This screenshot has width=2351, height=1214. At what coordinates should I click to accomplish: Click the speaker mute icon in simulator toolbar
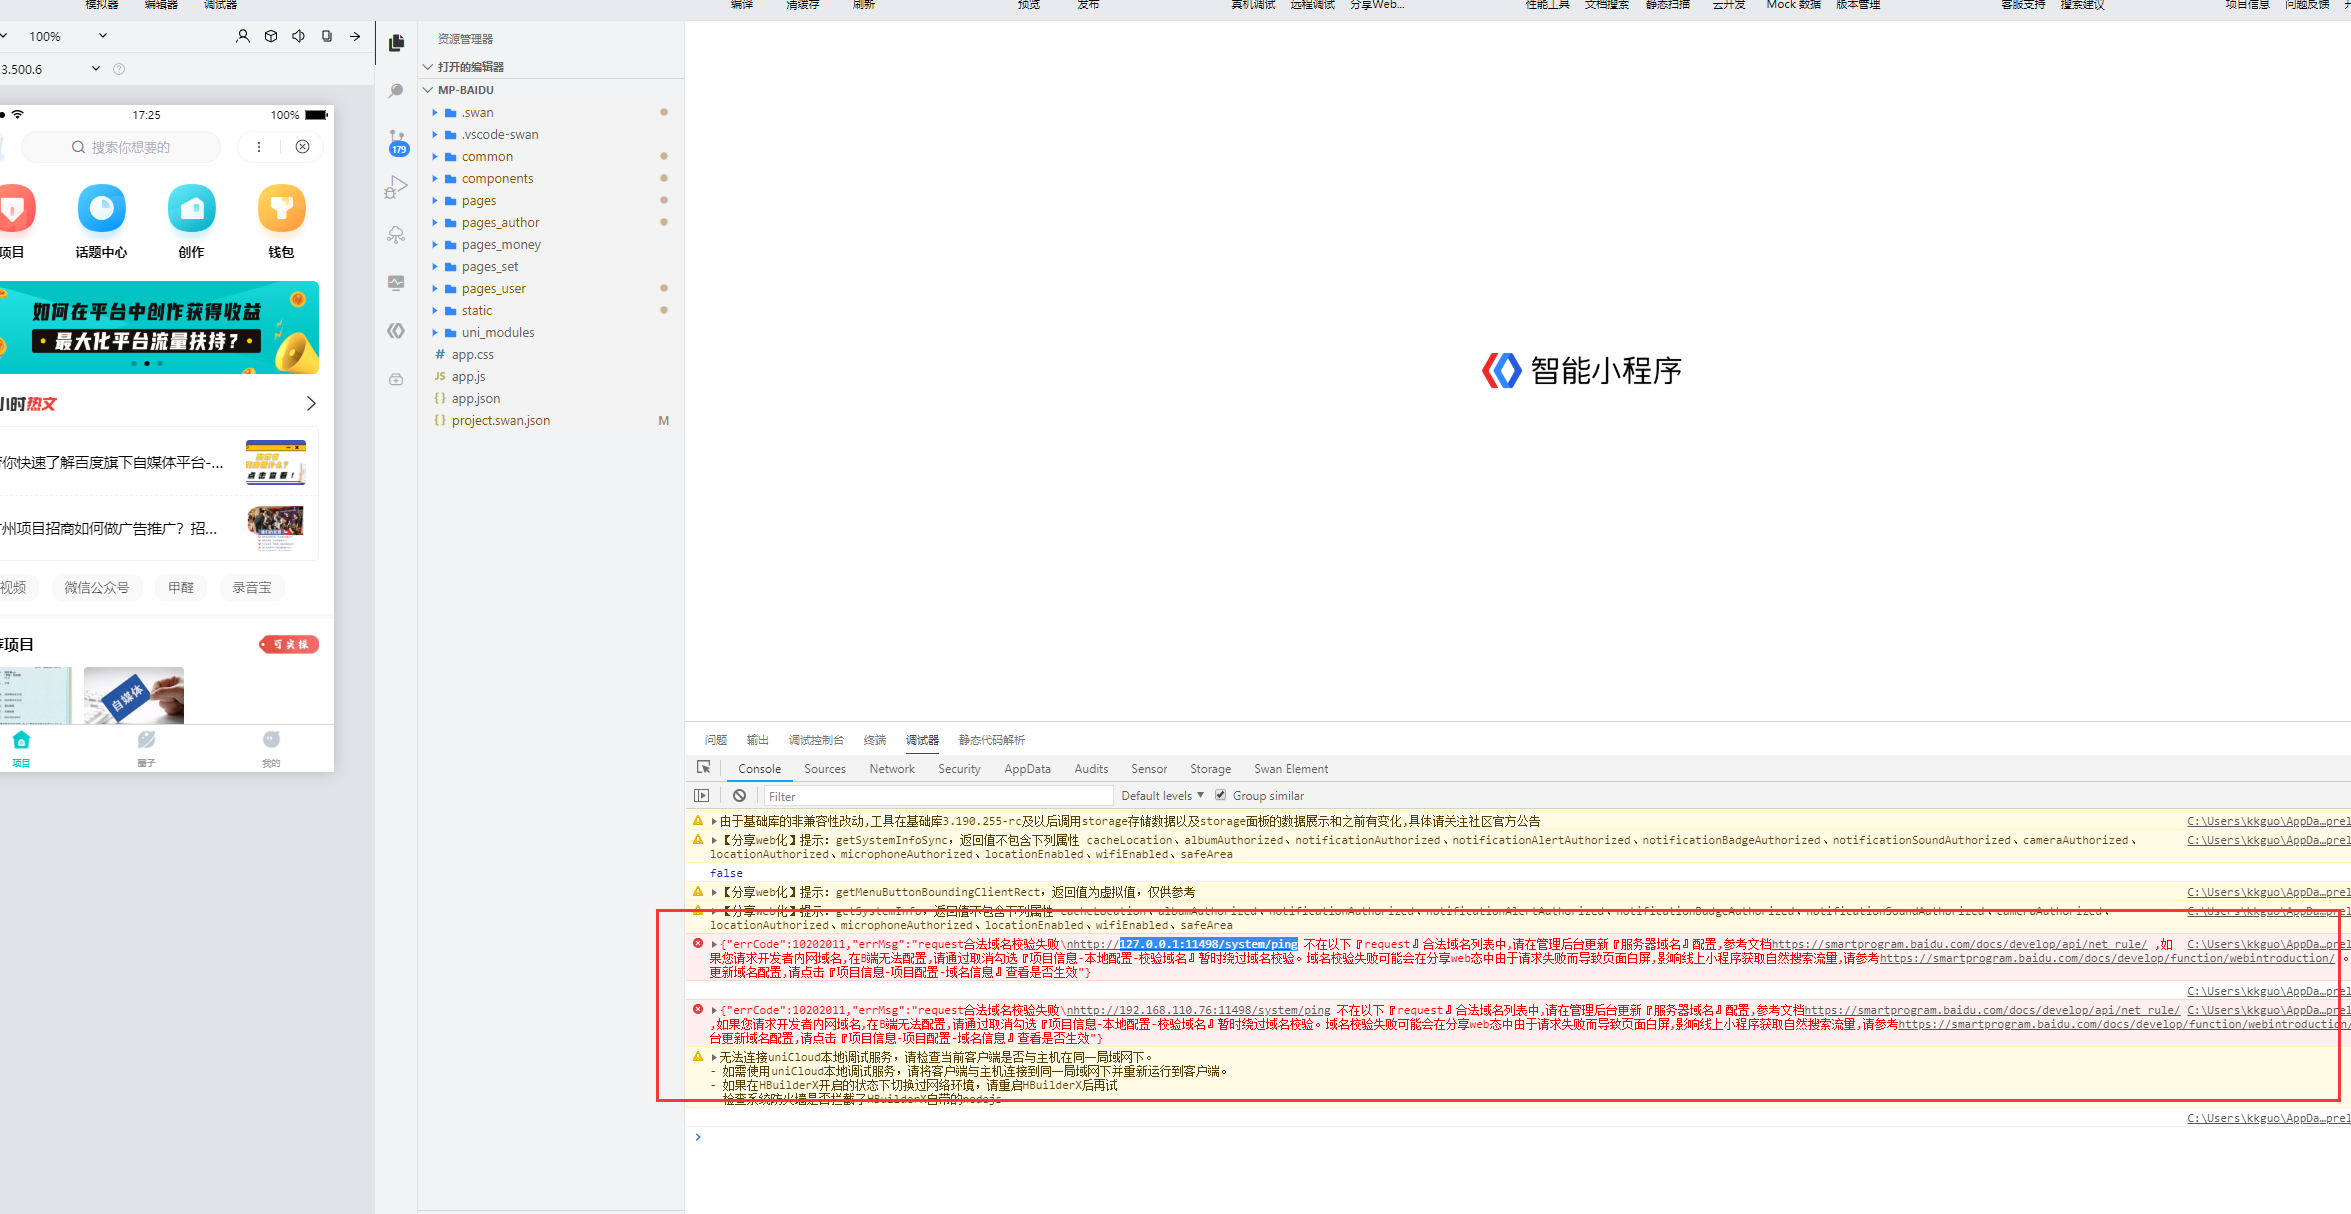click(299, 36)
